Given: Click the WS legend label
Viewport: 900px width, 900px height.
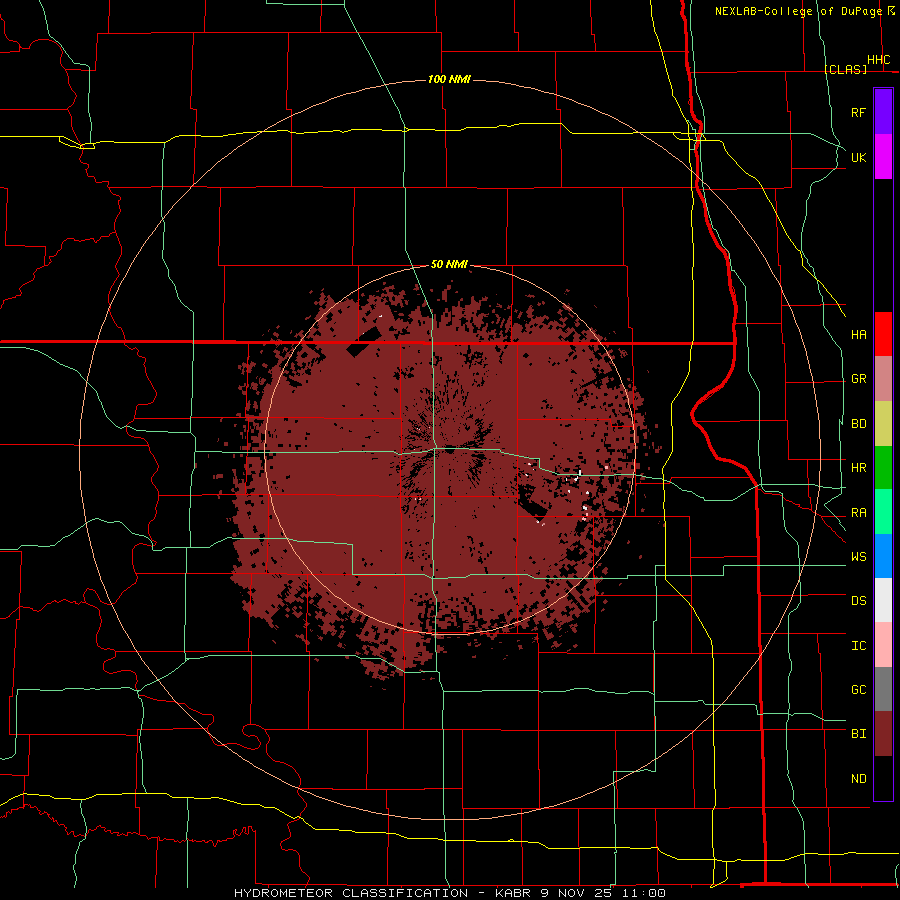Looking at the screenshot, I should 859,557.
